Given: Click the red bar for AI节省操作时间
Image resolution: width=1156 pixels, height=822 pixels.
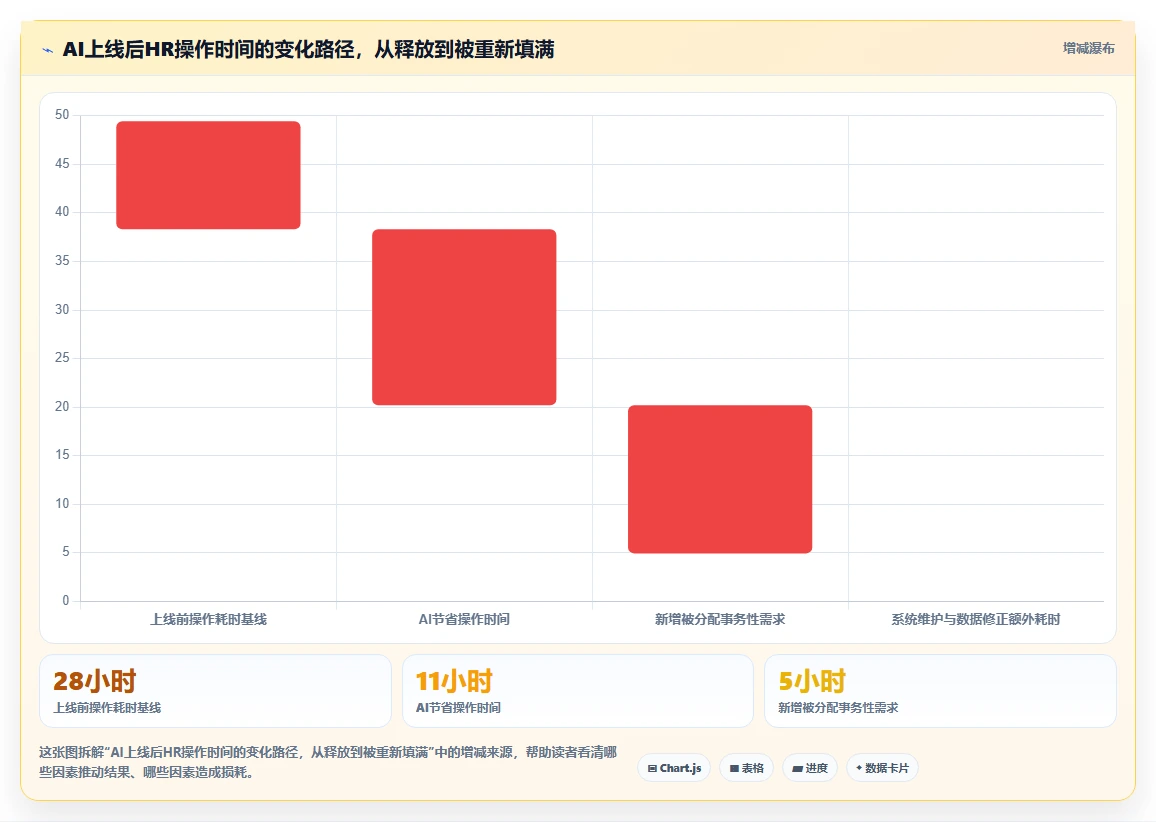Looking at the screenshot, I should [464, 317].
